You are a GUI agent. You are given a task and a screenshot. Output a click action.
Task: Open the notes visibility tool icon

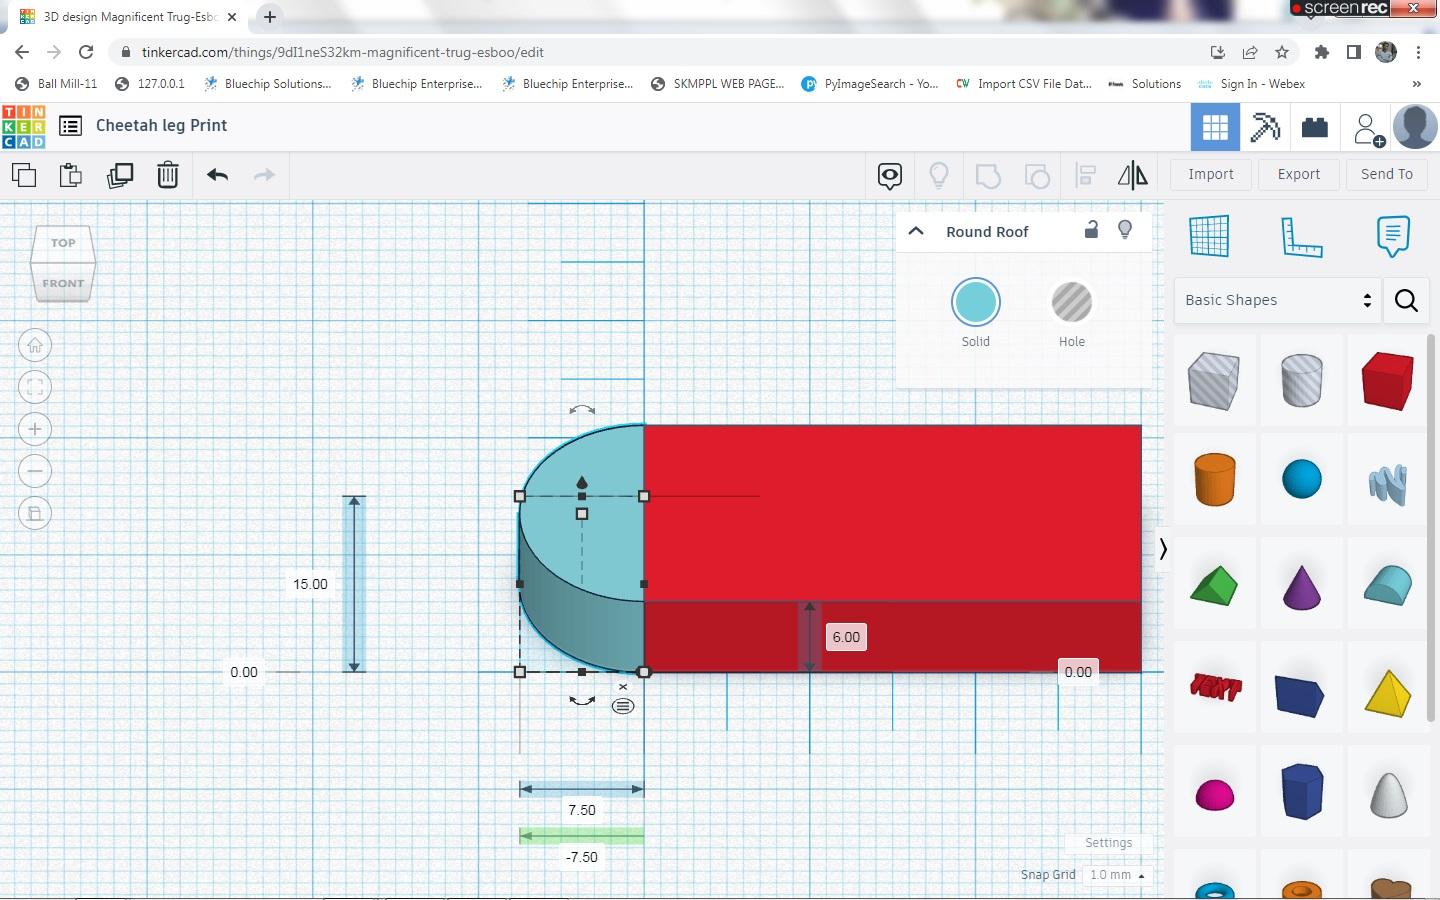889,176
